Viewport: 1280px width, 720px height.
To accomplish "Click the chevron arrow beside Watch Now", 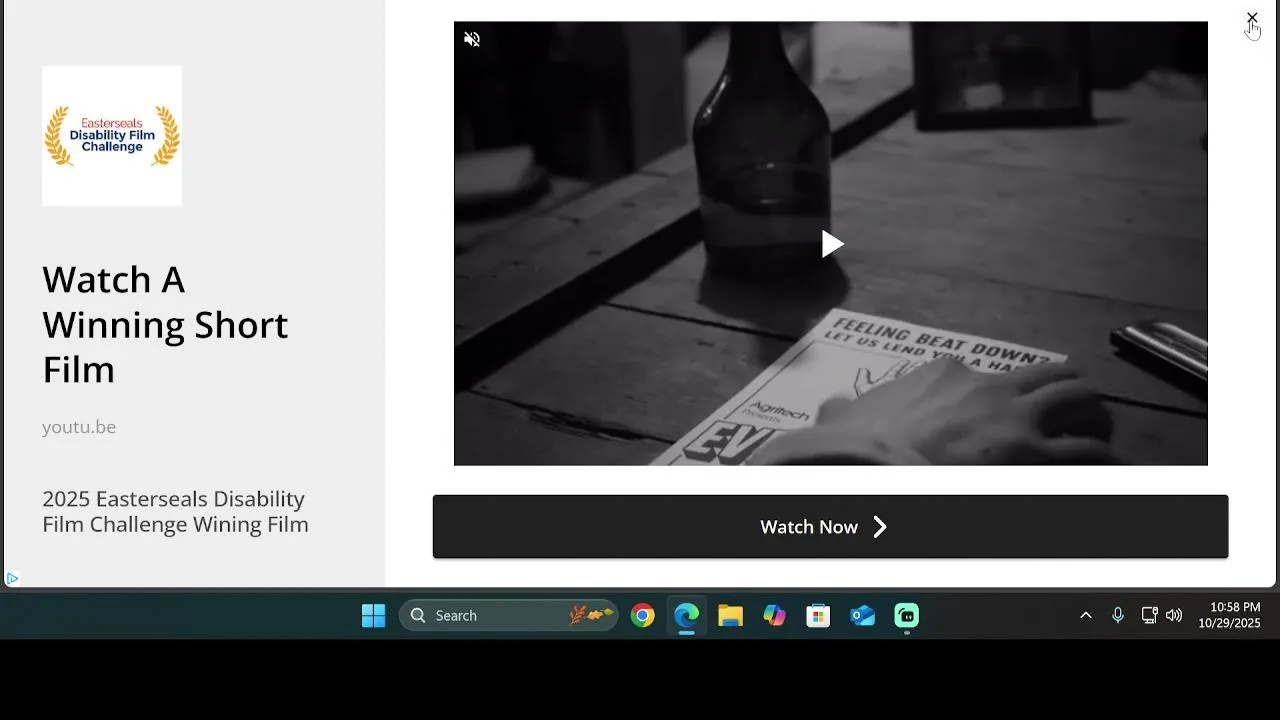I will click(880, 527).
